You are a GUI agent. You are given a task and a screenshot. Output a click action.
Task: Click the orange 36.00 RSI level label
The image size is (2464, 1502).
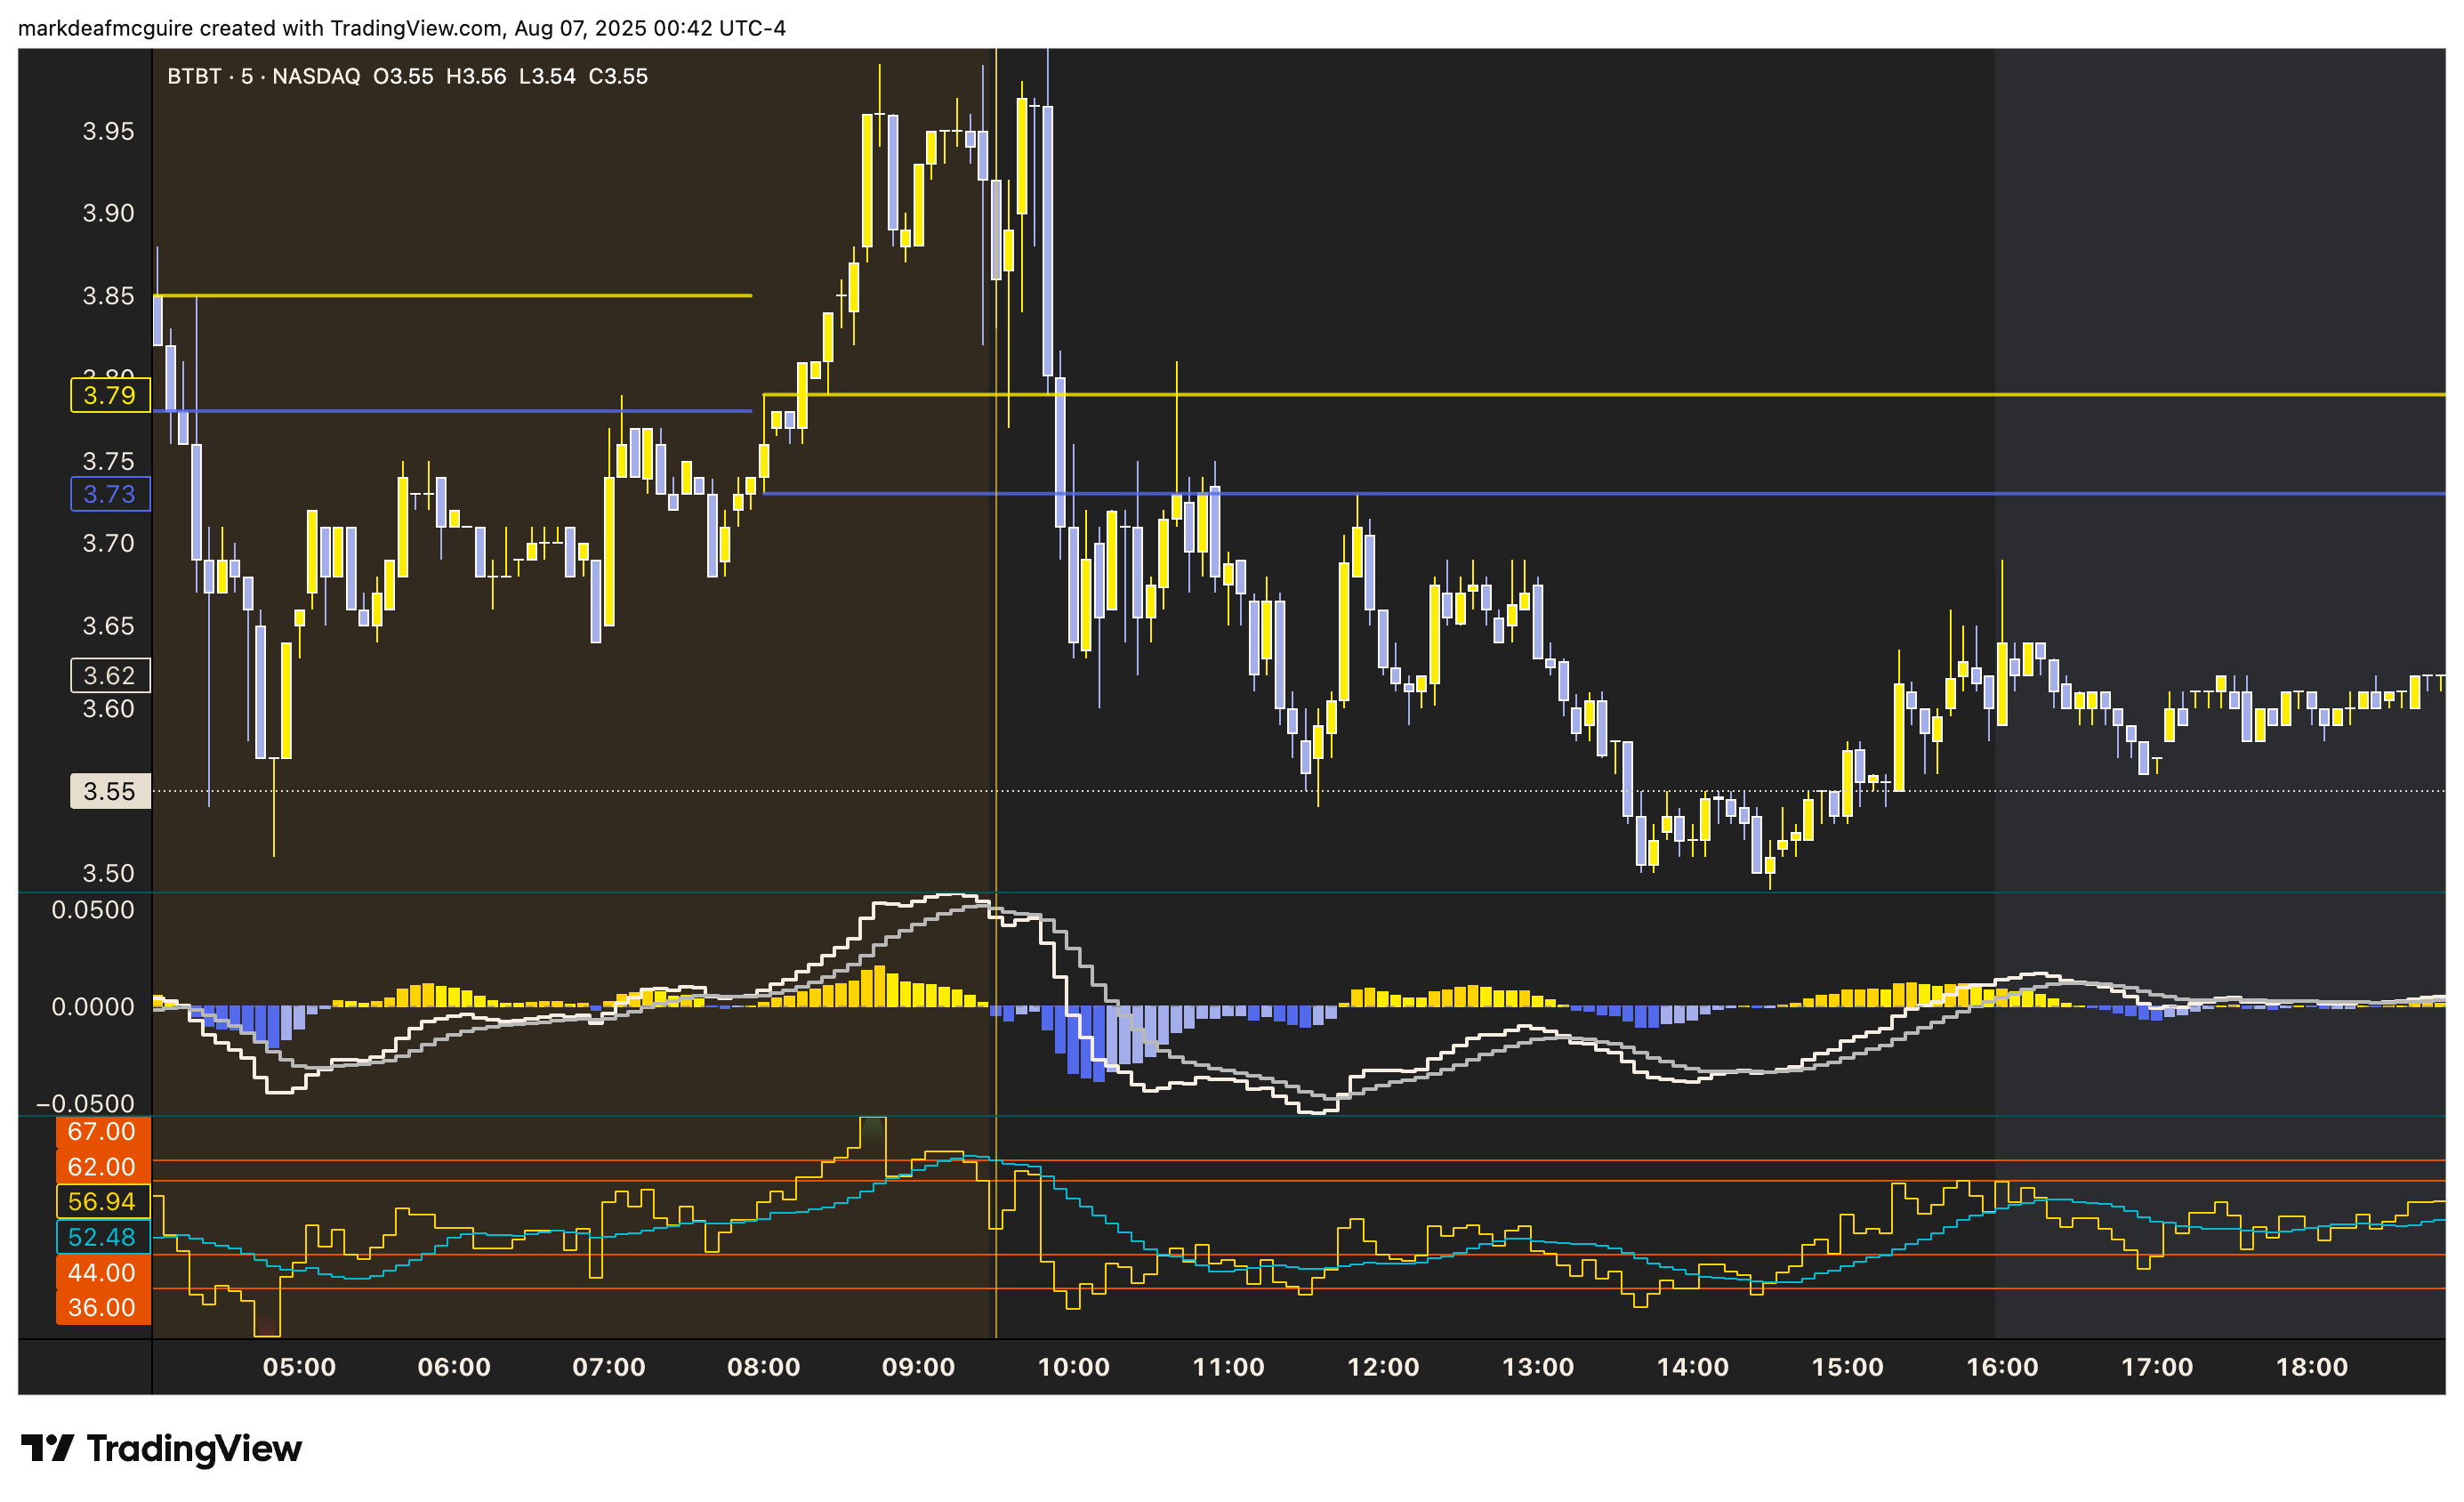(x=102, y=1307)
